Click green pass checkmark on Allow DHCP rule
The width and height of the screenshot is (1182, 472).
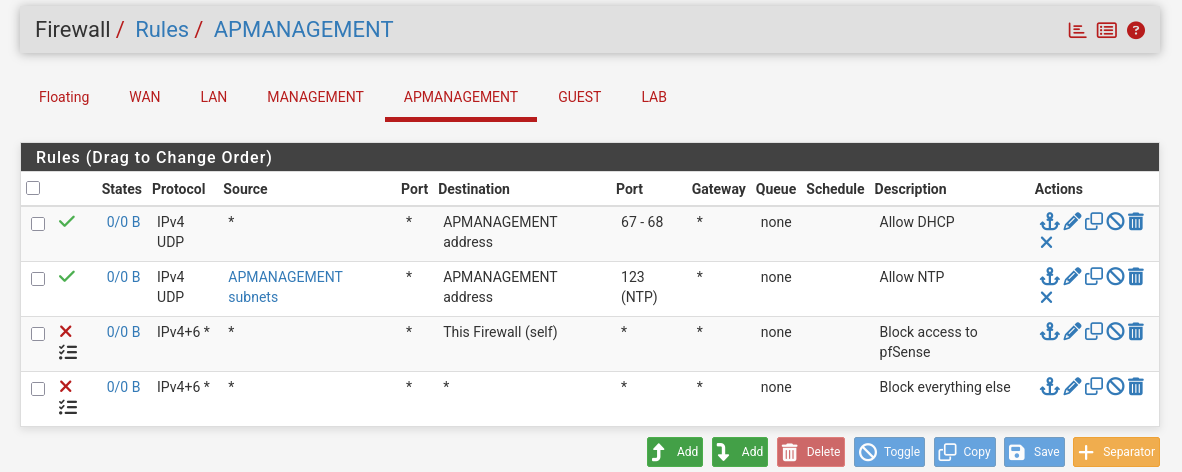point(67,222)
